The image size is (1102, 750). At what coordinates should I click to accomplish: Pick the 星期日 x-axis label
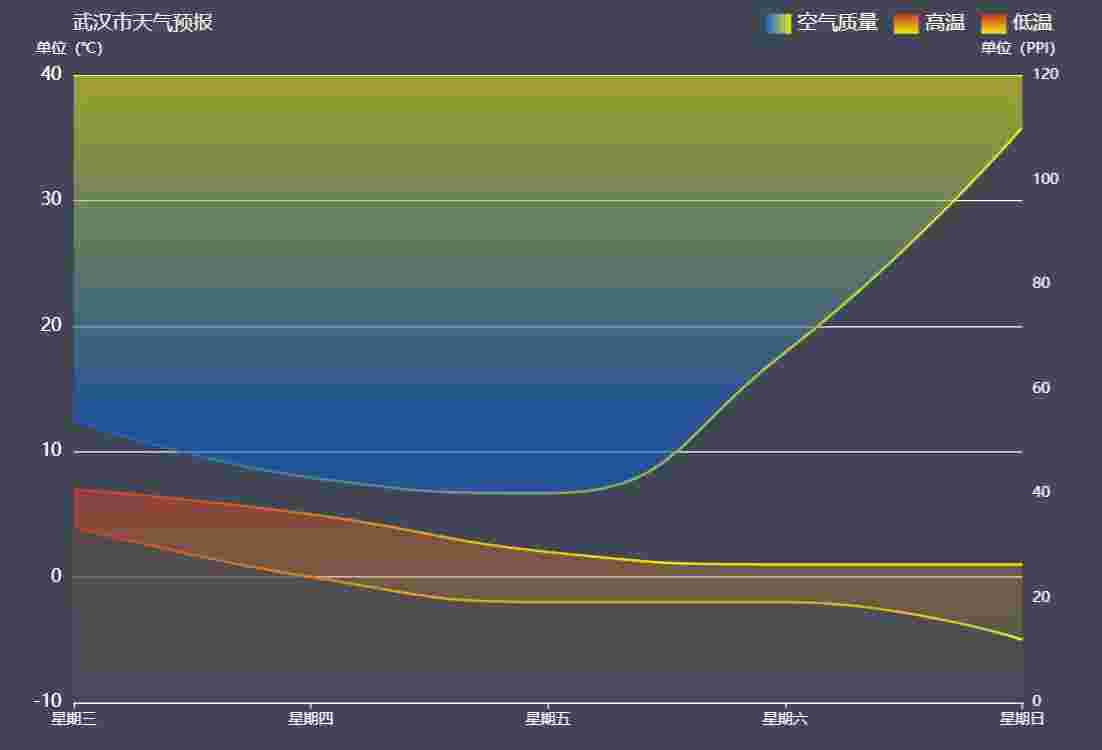click(x=1021, y=718)
